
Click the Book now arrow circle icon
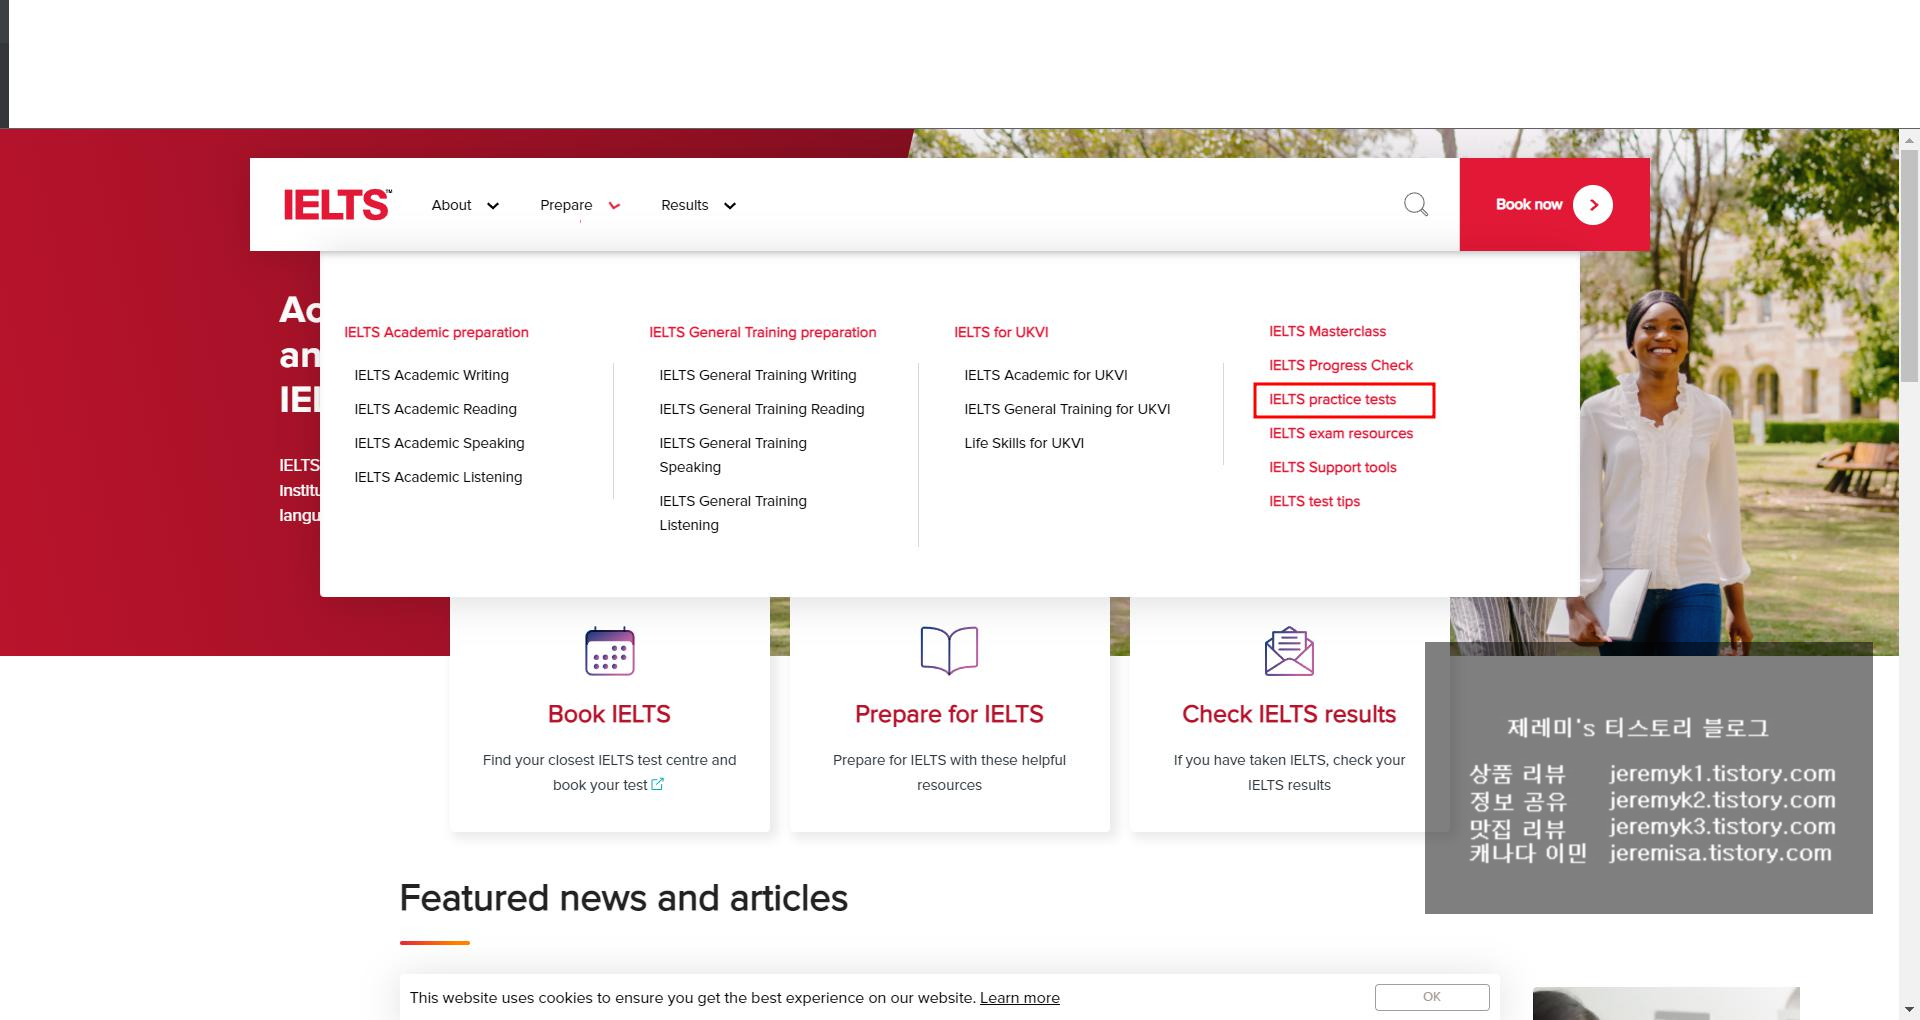coord(1592,205)
